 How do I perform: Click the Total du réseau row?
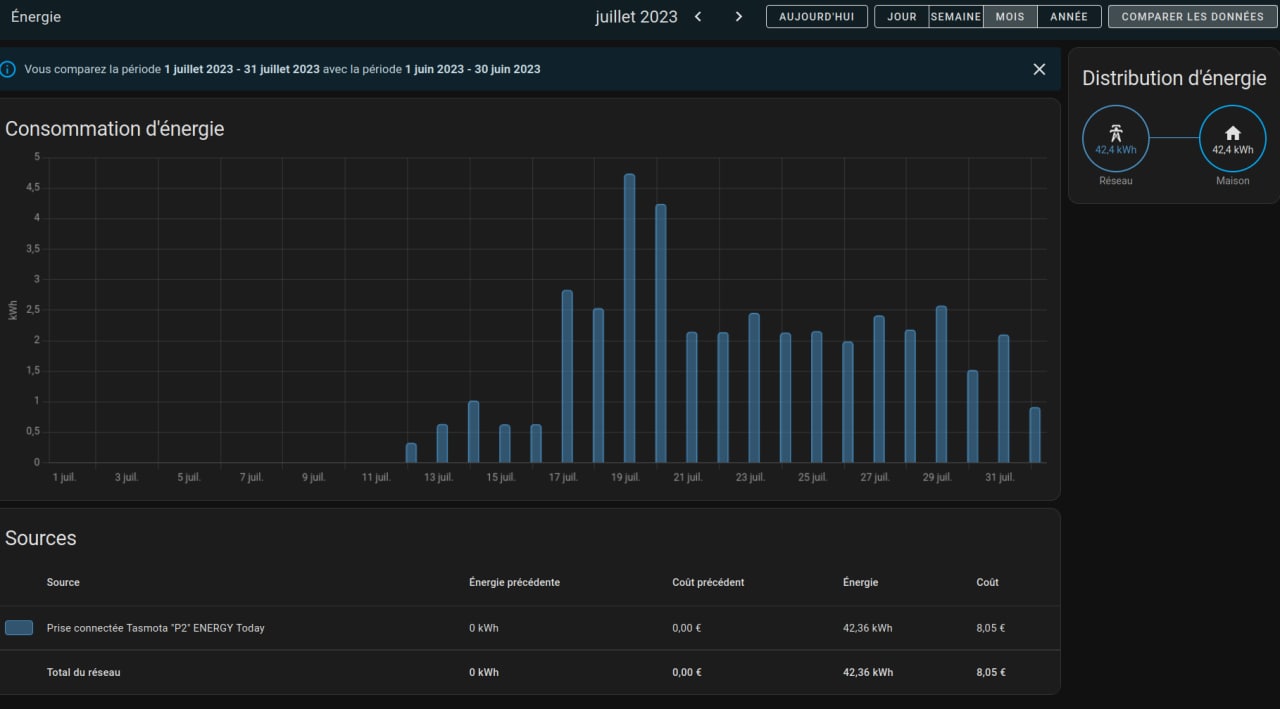83,672
